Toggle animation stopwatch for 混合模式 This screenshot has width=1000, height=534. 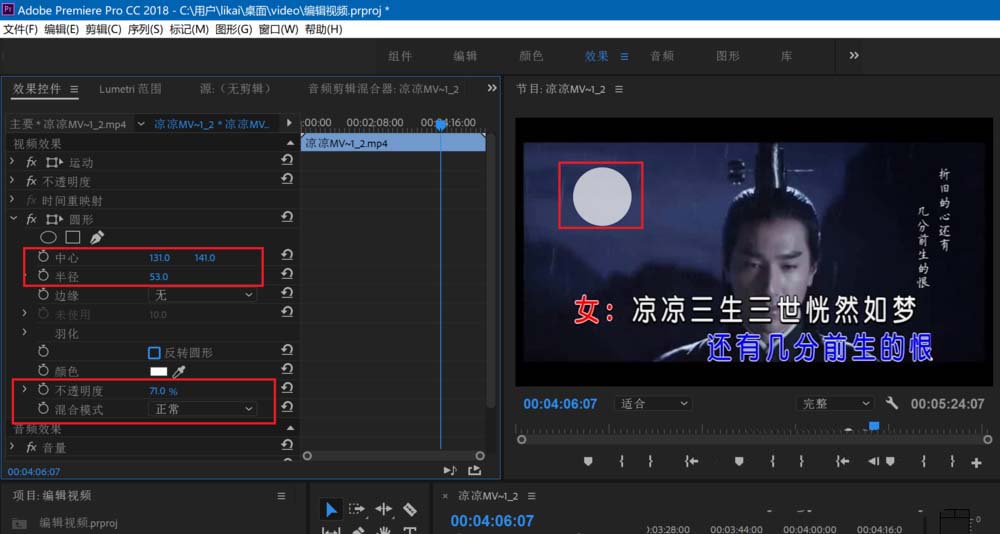point(43,408)
